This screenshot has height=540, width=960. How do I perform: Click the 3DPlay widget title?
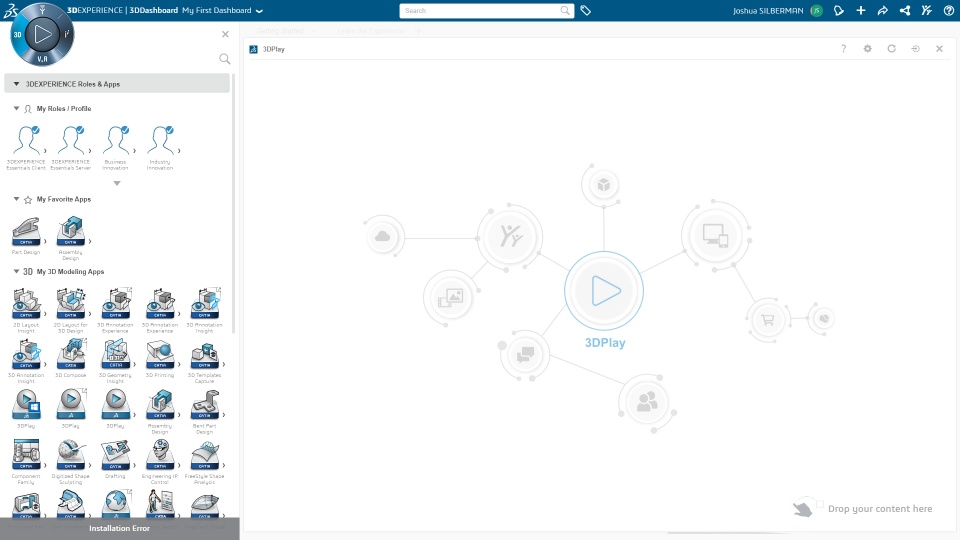point(274,49)
